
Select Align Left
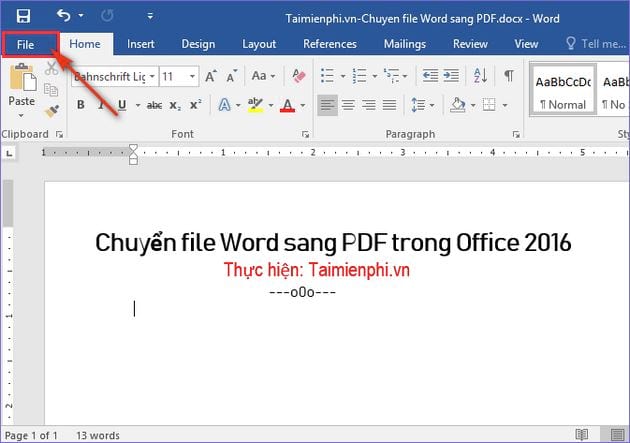(327, 105)
